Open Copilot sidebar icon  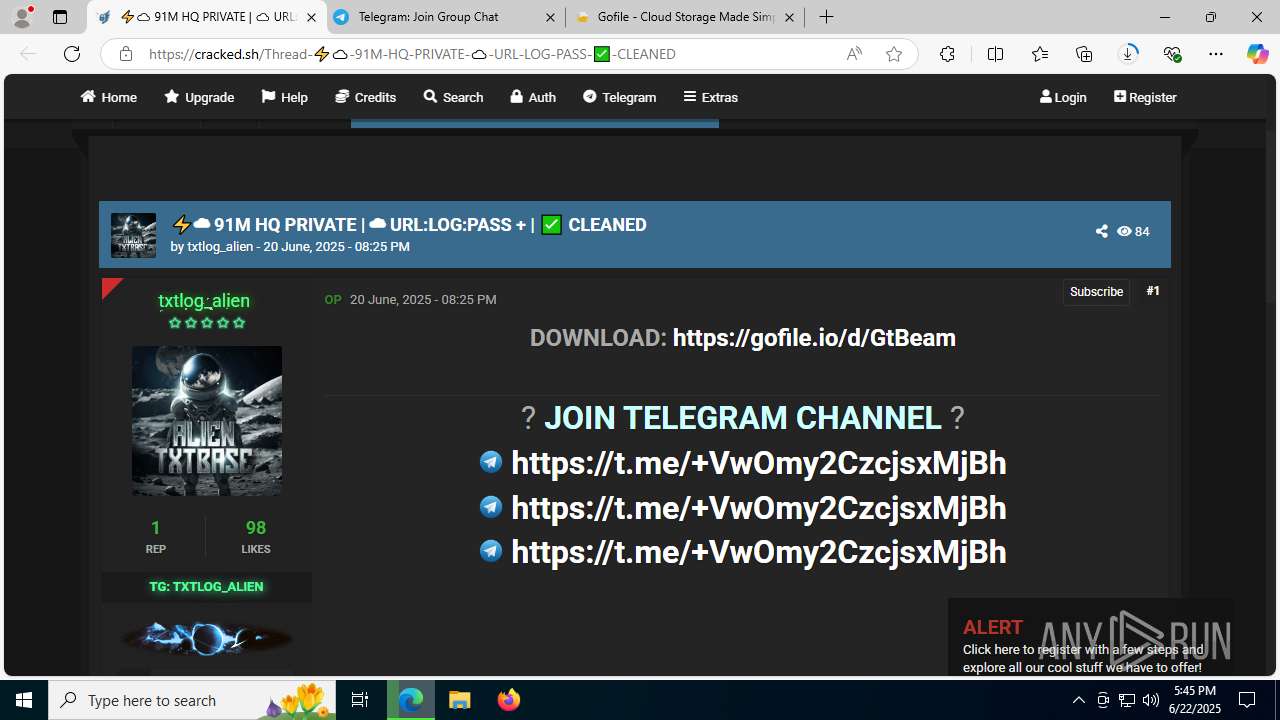[1257, 54]
